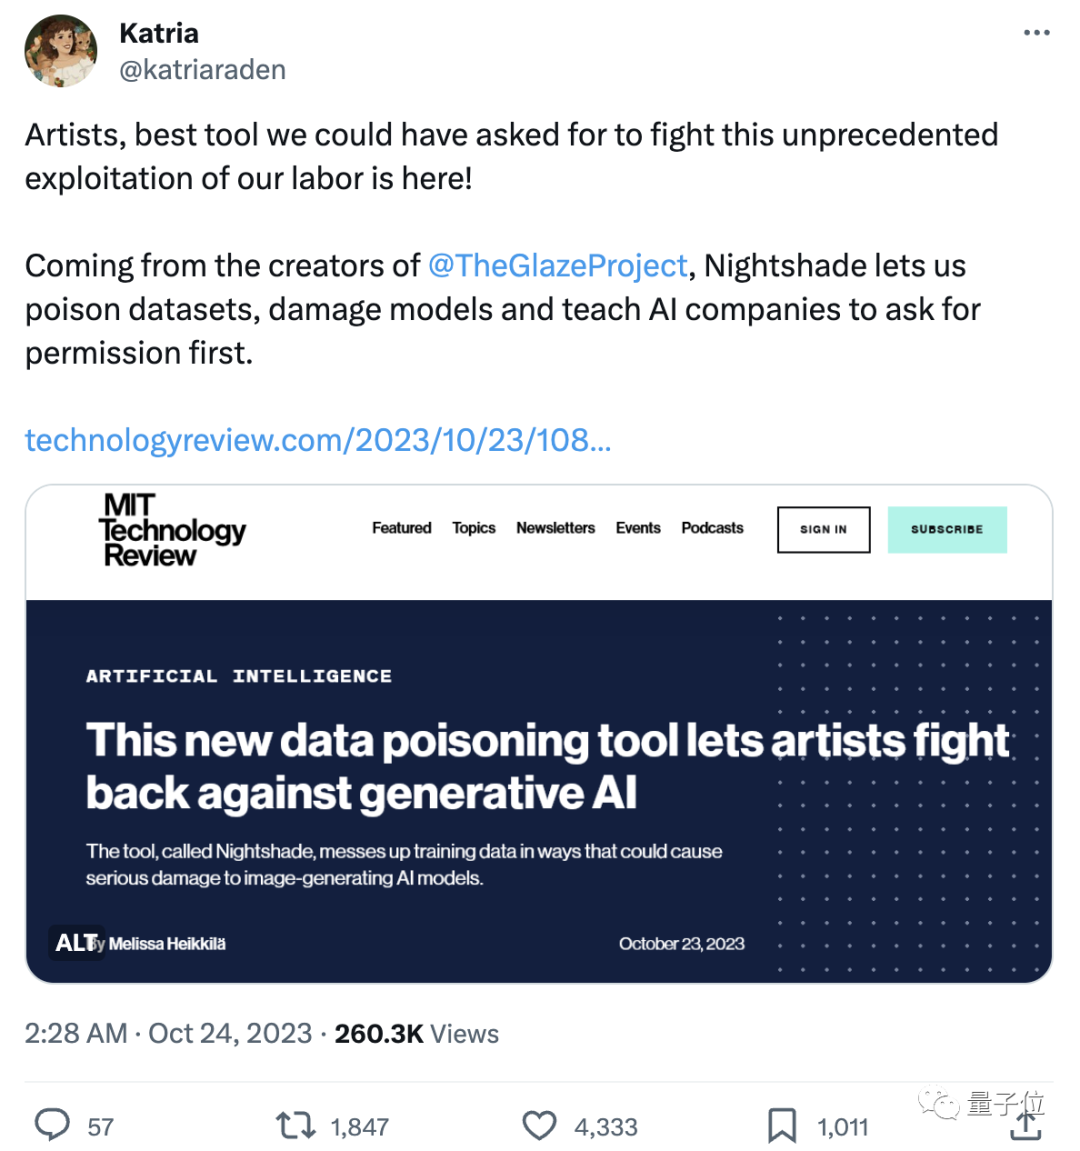
Task: Open Events menu item
Action: (638, 528)
